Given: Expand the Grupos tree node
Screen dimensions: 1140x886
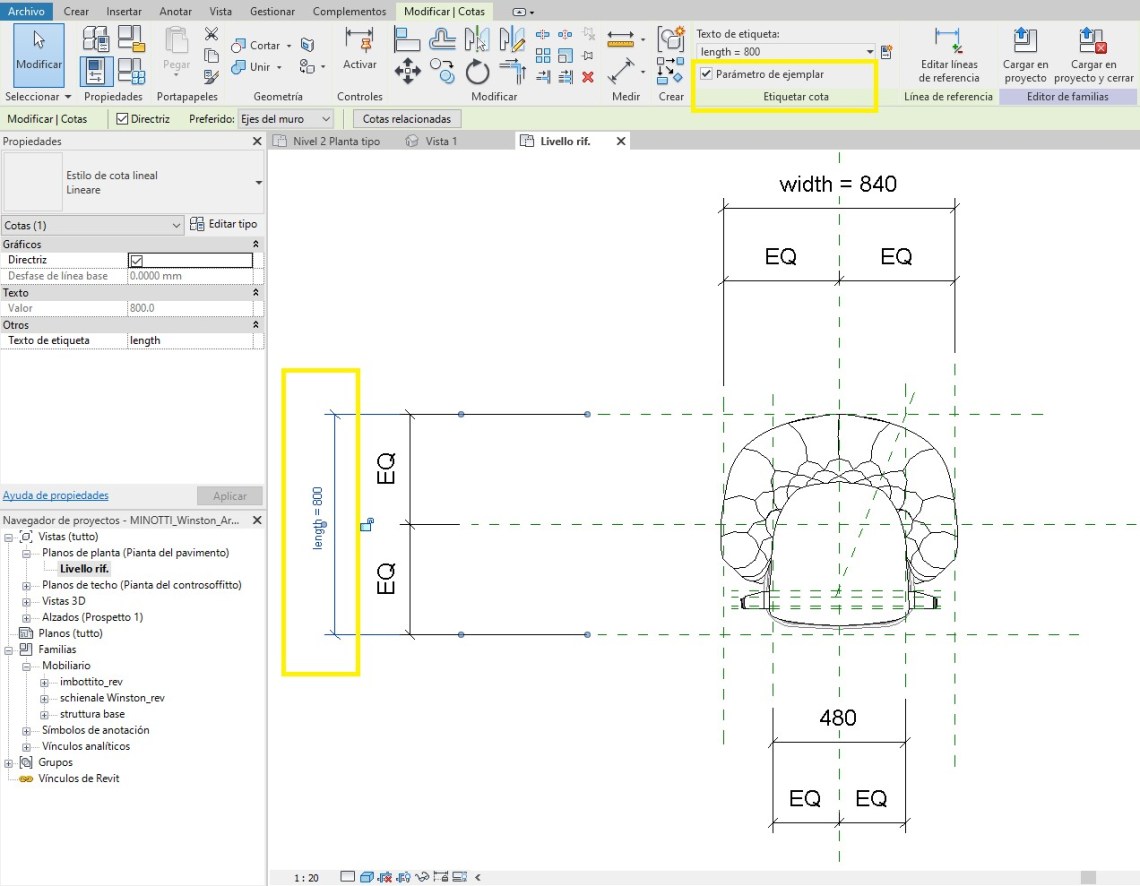Looking at the screenshot, I should (x=9, y=762).
